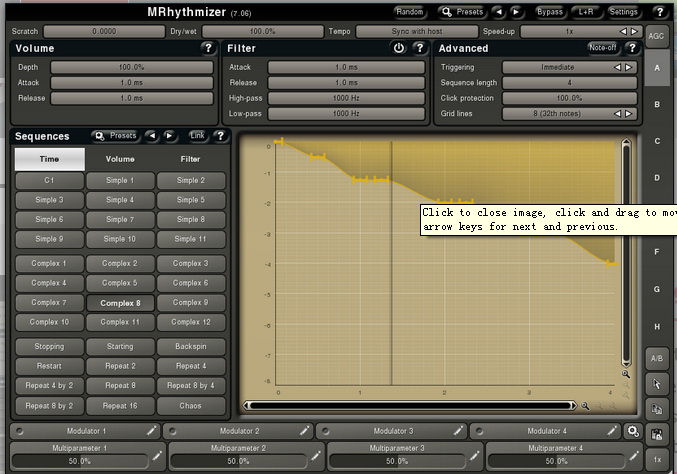677x474 pixels.
Task: Increase Grid lines with right arrow
Action: 629,114
